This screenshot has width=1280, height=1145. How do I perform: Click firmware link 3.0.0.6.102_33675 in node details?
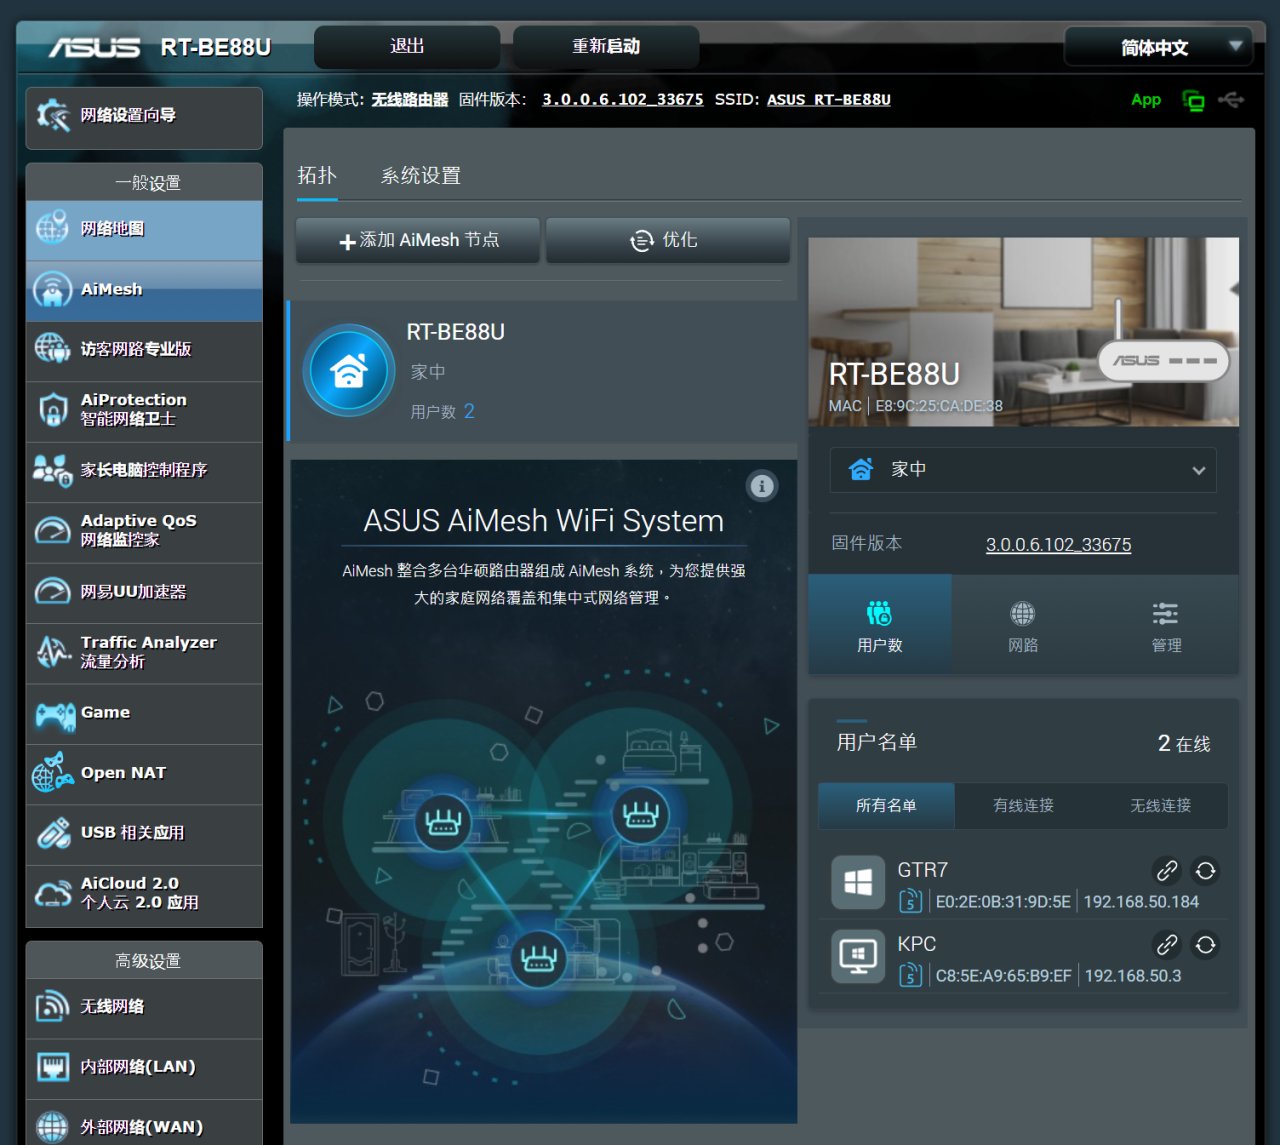point(1058,545)
